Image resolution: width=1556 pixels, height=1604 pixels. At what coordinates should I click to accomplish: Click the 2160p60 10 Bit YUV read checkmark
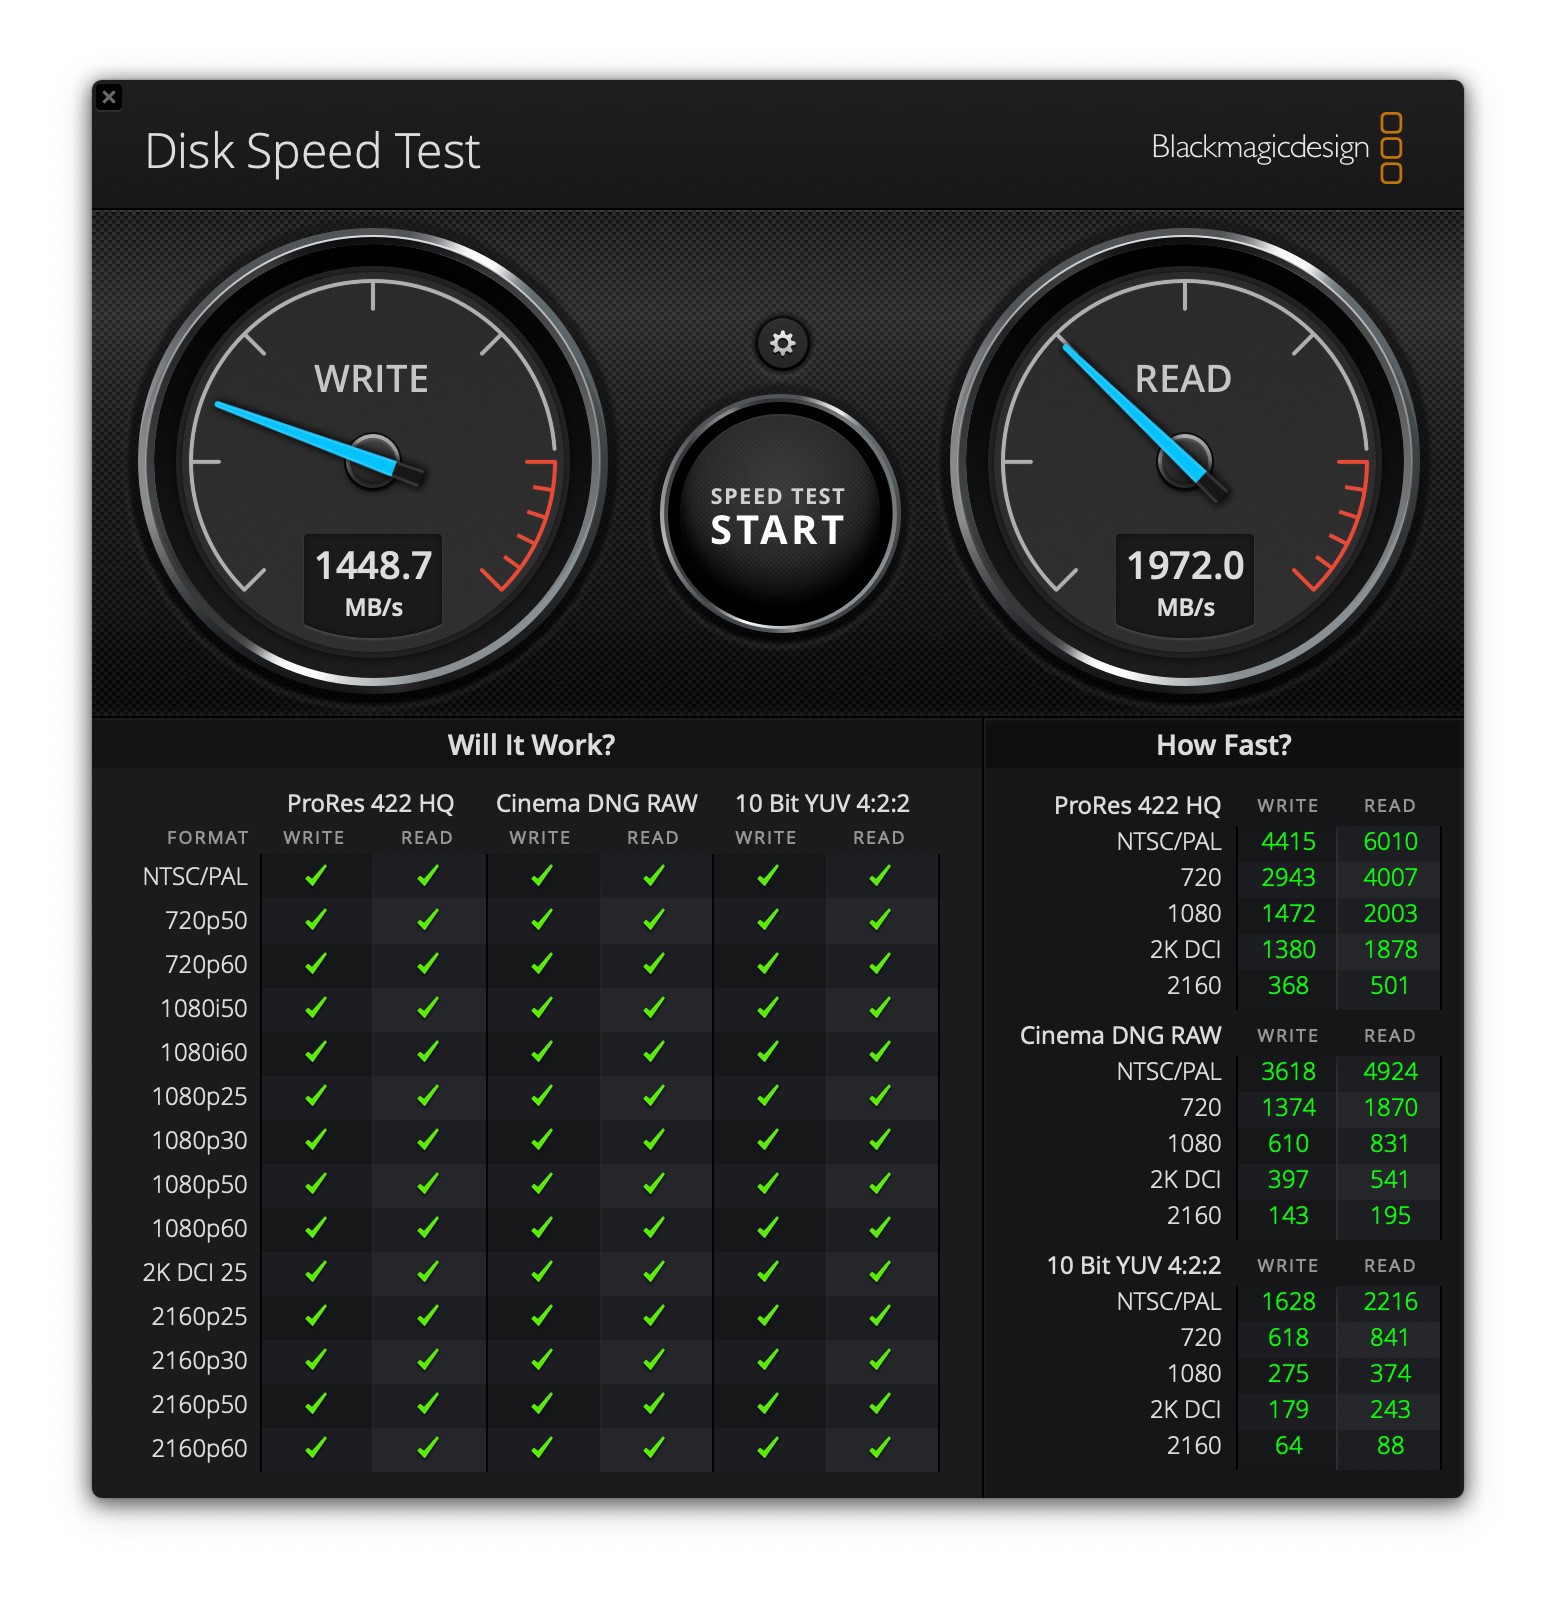(880, 1447)
